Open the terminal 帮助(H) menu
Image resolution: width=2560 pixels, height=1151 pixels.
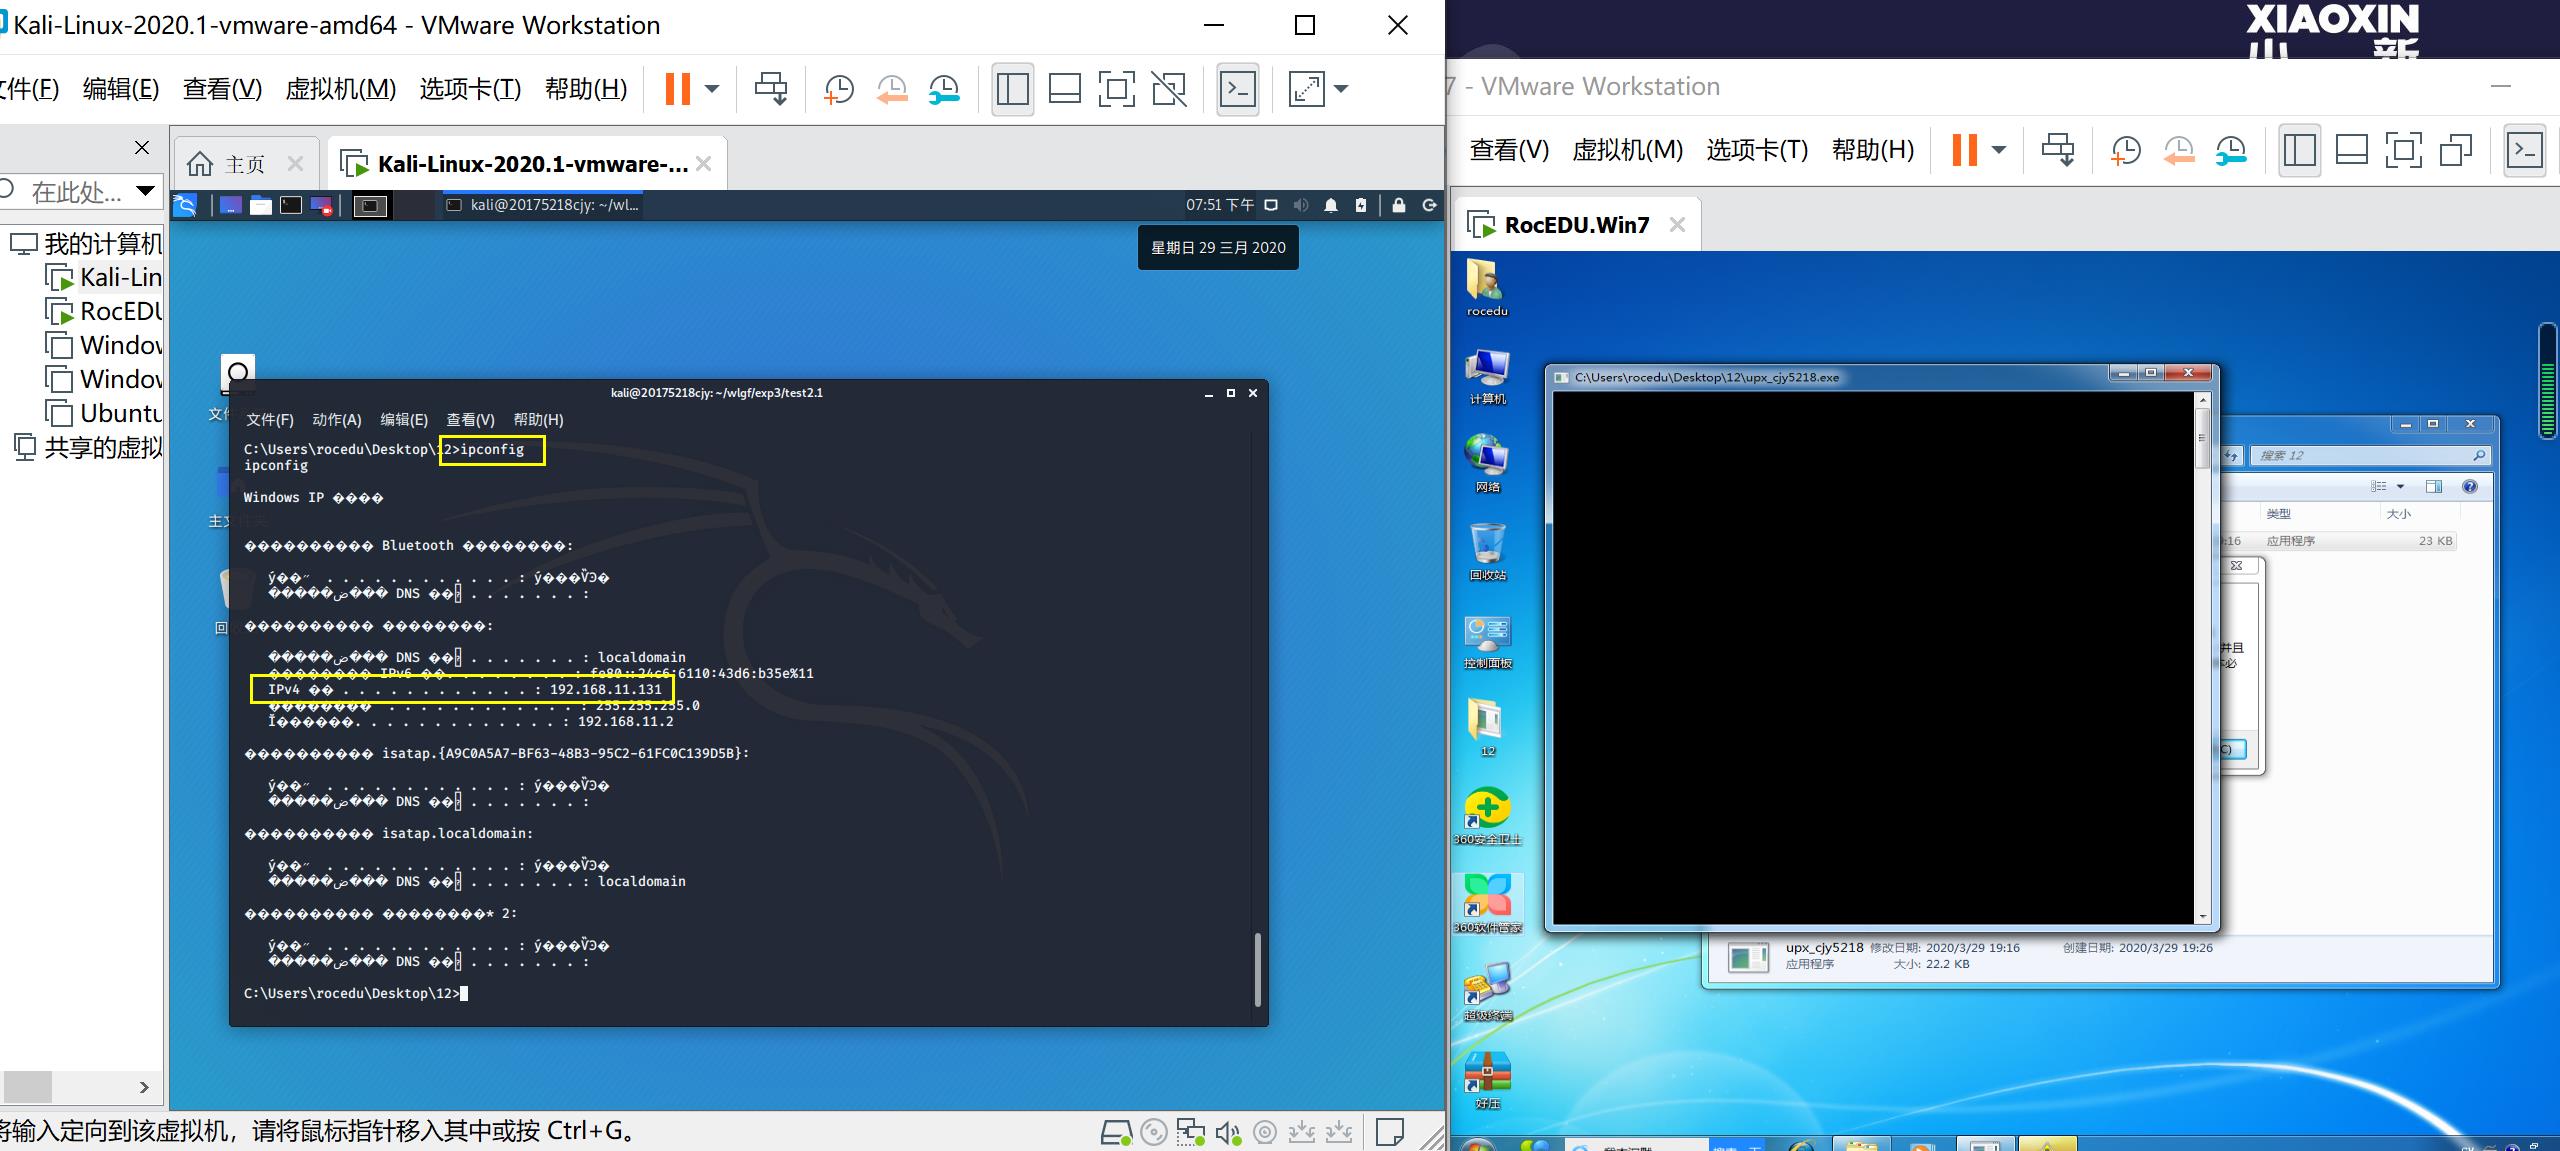(538, 420)
